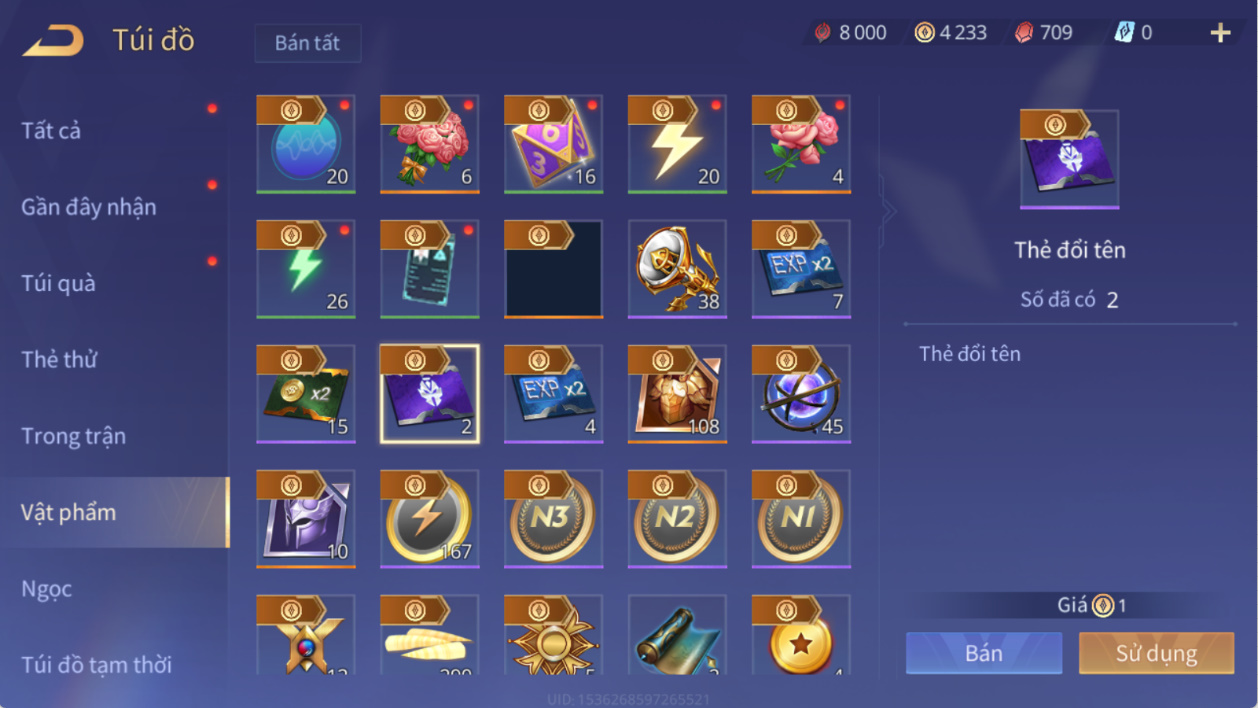Select the purple helmet item
This screenshot has height=708, width=1258.
click(306, 519)
